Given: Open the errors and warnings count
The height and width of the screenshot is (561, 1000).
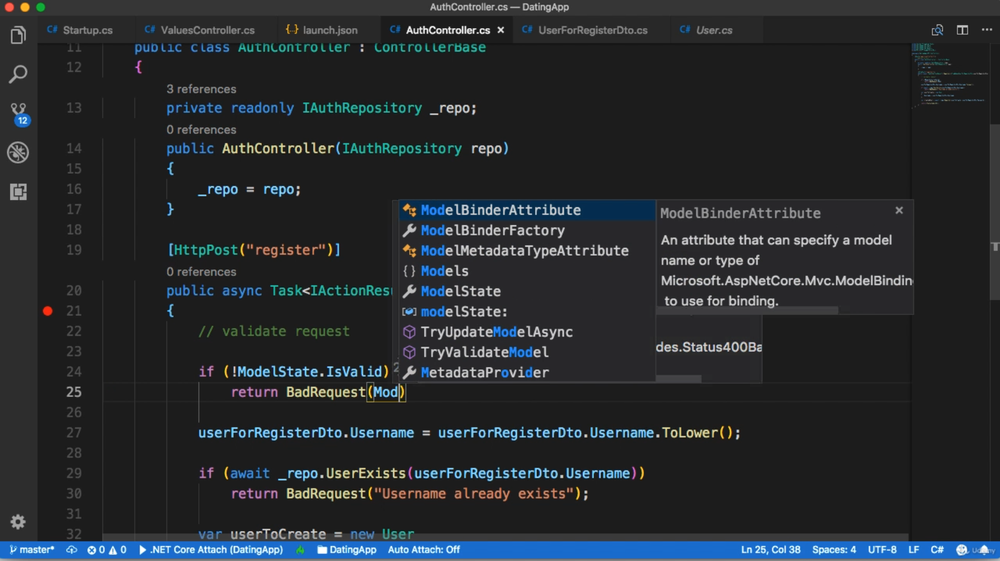Looking at the screenshot, I should pyautogui.click(x=107, y=550).
